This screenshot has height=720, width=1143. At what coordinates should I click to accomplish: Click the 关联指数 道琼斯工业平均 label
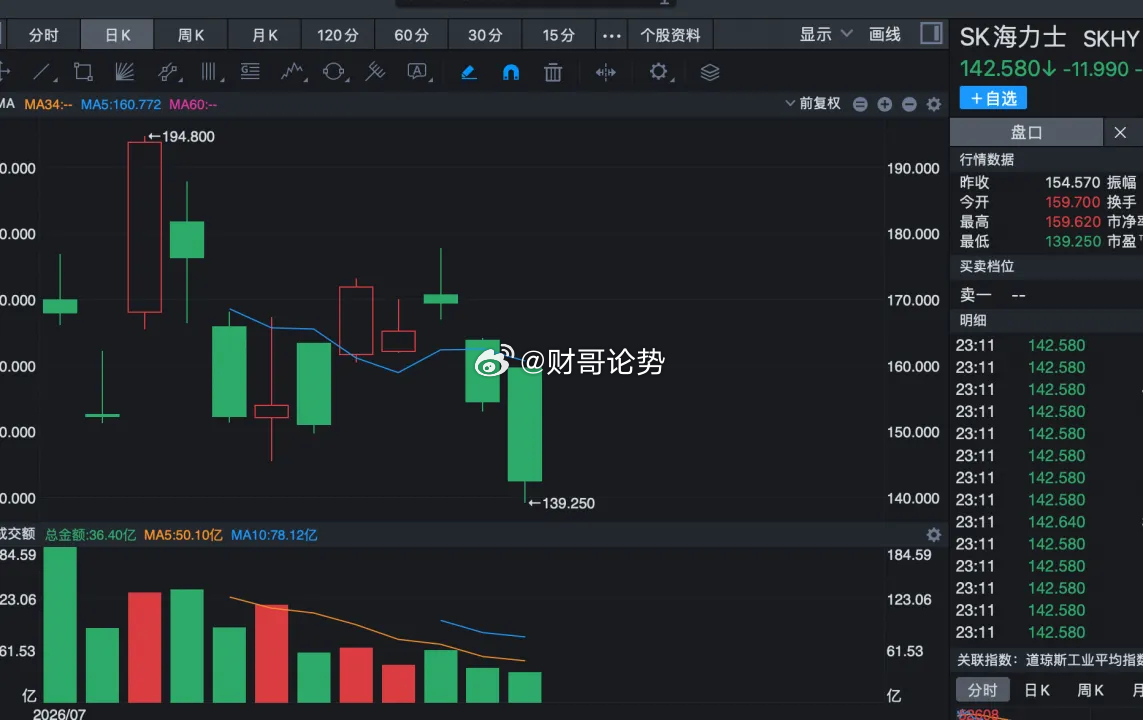(1050, 660)
